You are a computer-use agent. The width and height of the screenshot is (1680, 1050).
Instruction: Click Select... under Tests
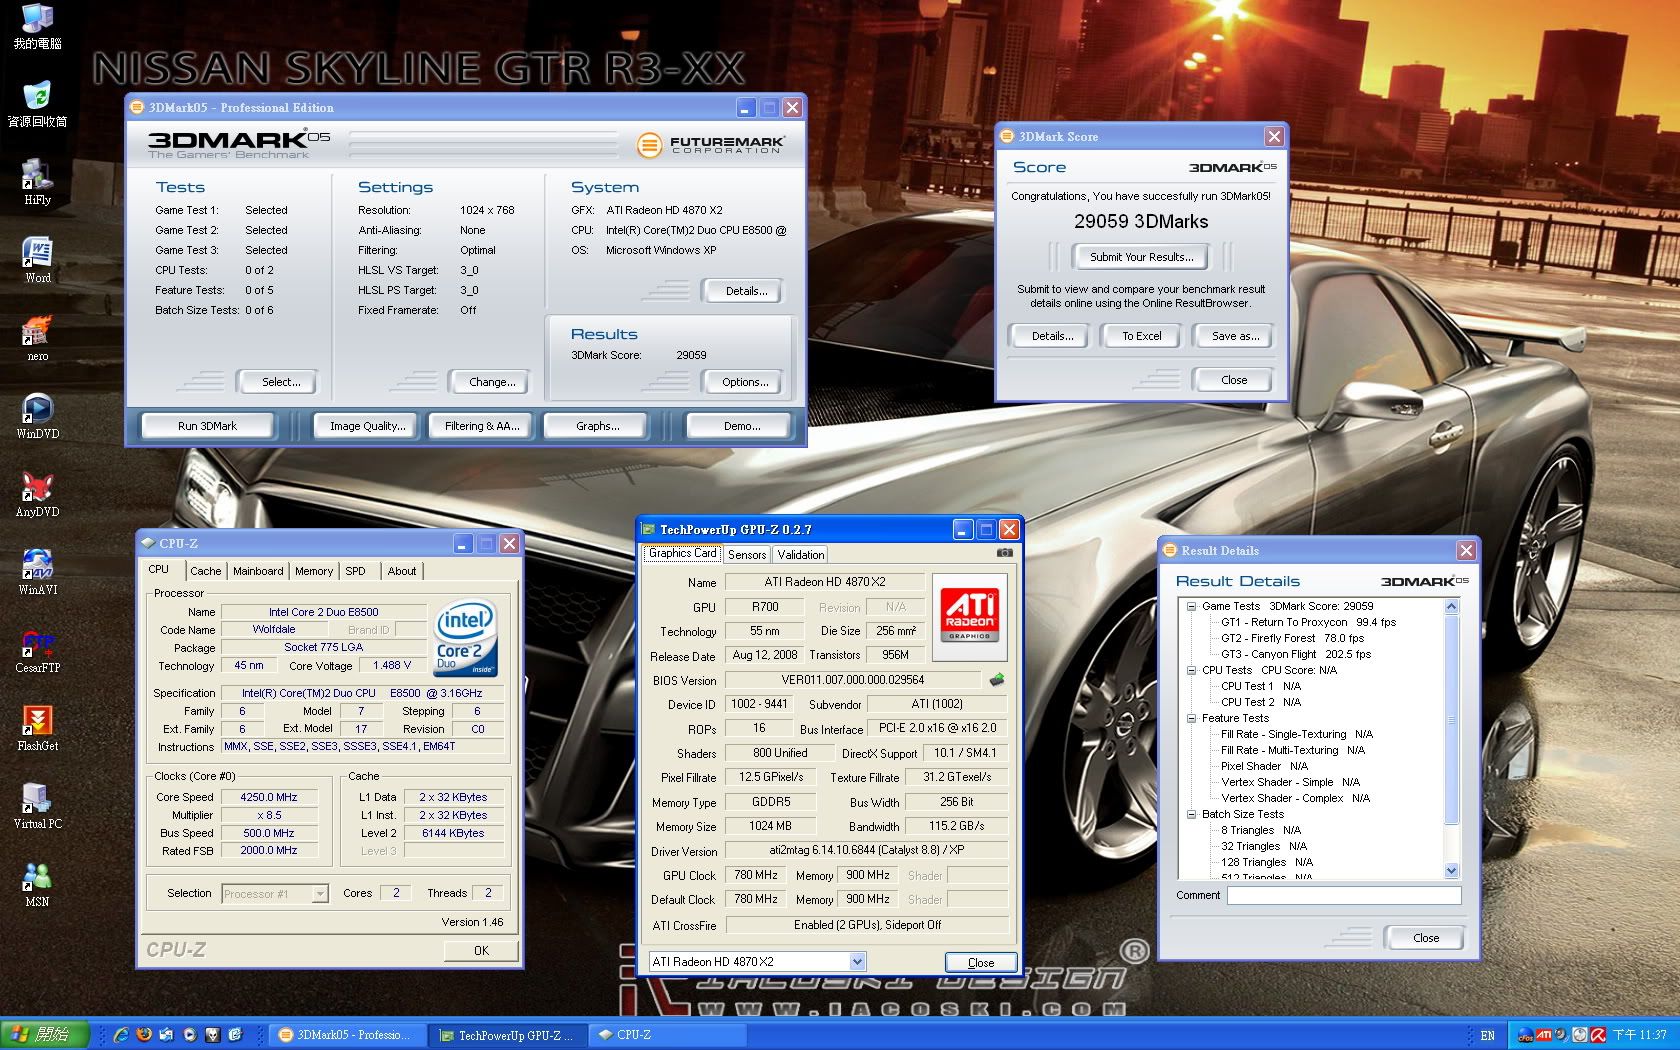[281, 382]
